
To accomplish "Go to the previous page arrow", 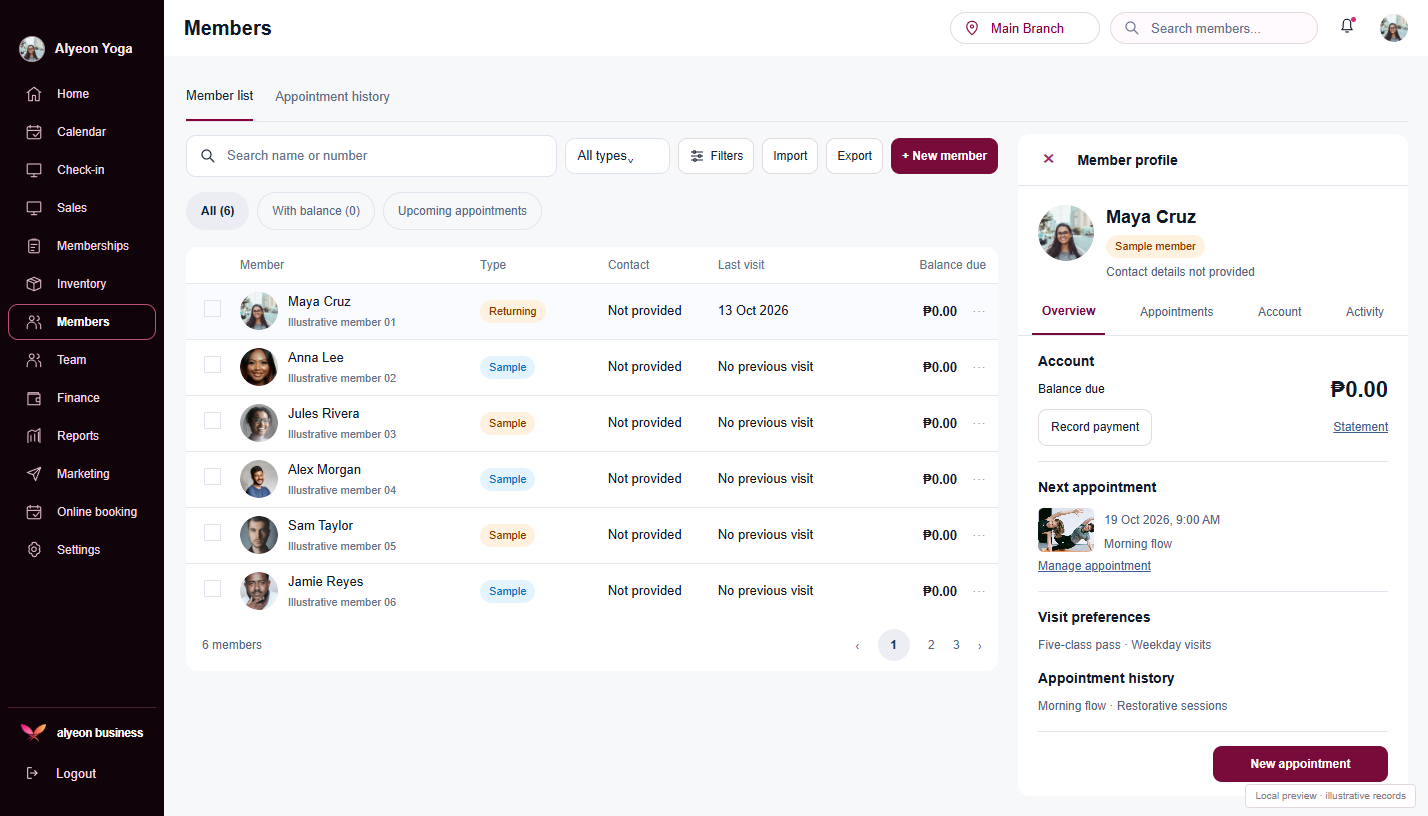I will click(x=857, y=646).
